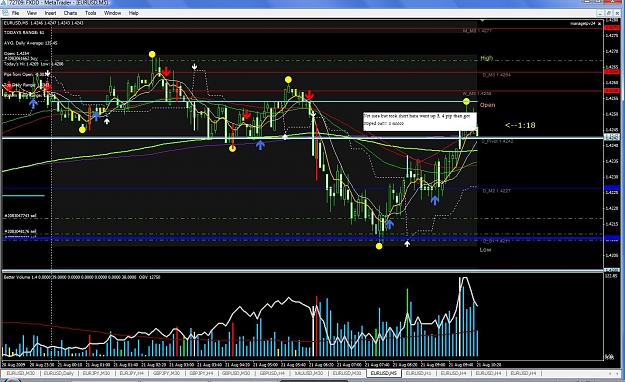Click the 'D_M3 1.4264' pivot label

tap(497, 75)
